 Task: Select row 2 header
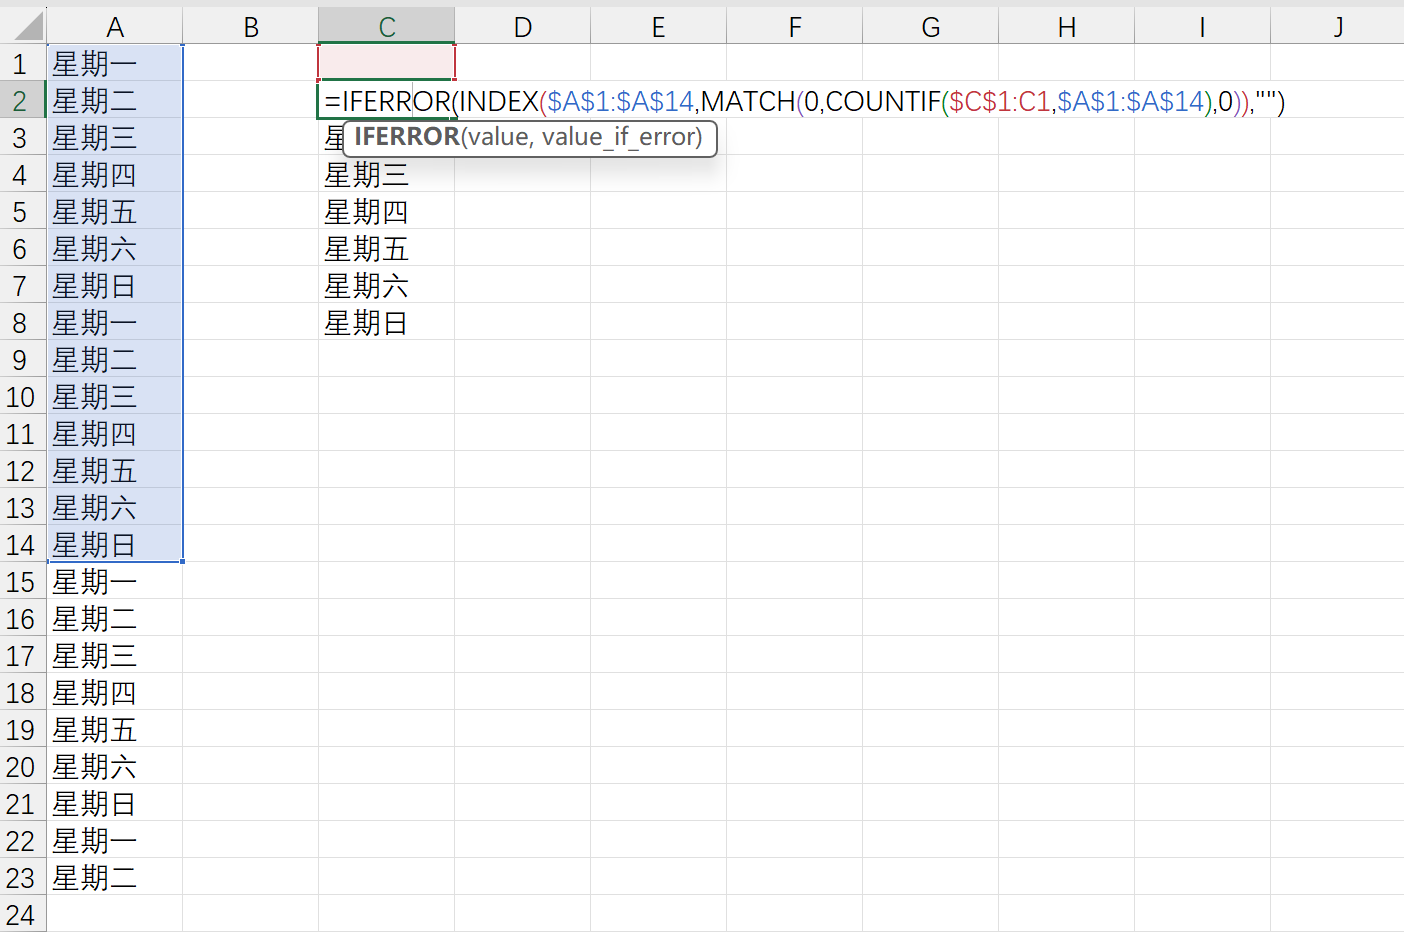coord(23,100)
